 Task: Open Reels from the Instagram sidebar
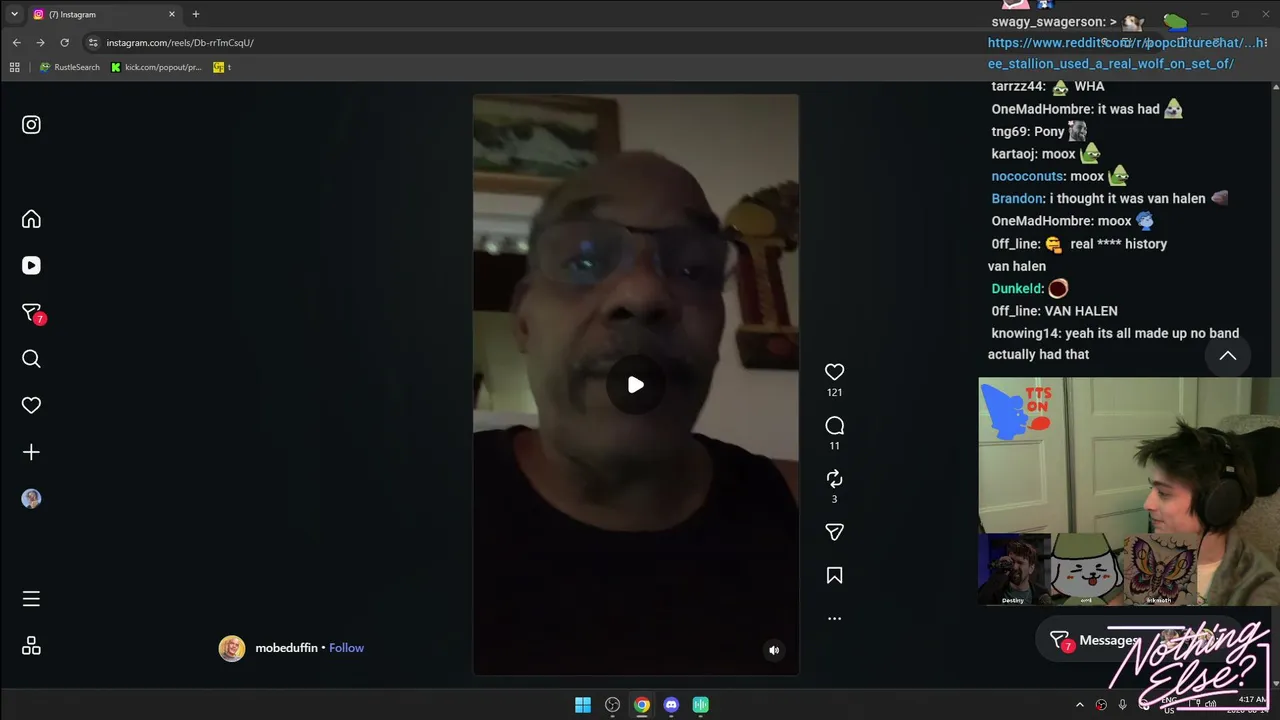point(31,265)
